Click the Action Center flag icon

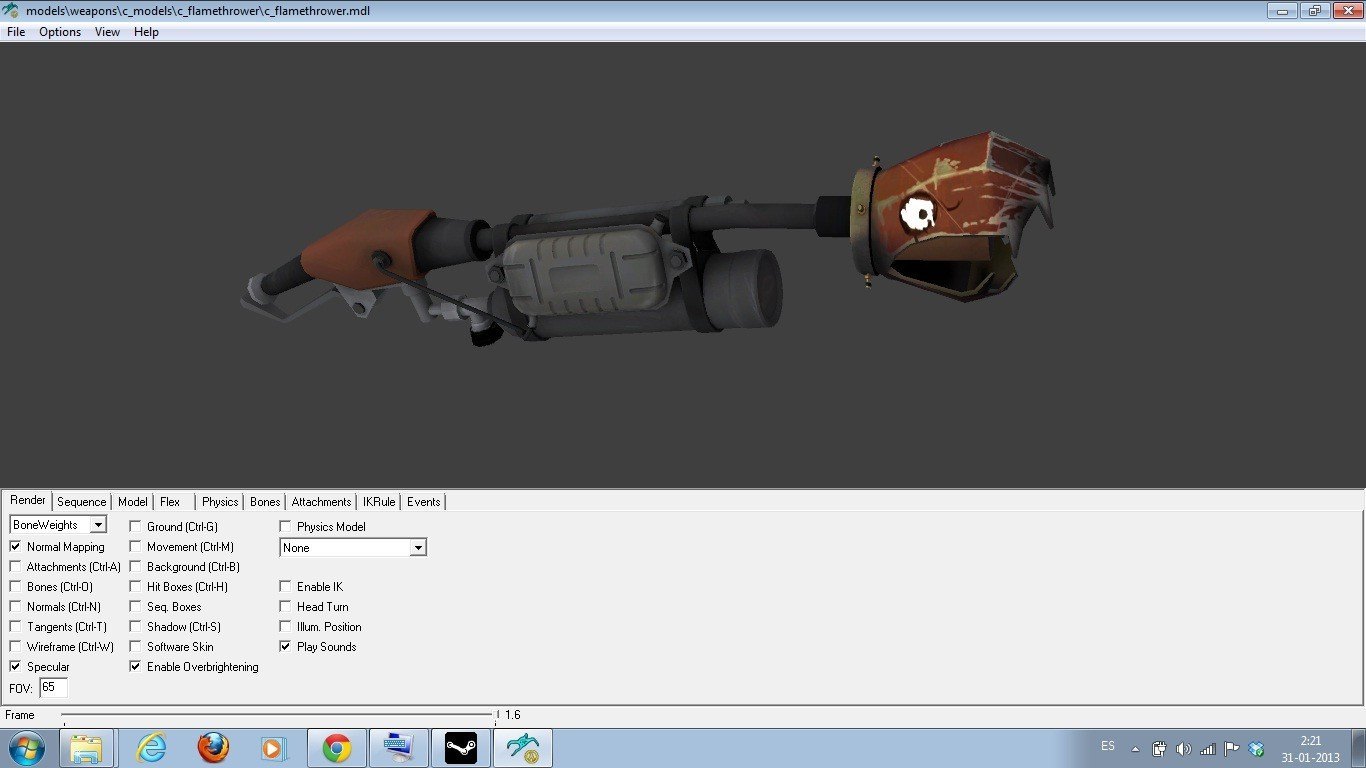pos(1232,748)
